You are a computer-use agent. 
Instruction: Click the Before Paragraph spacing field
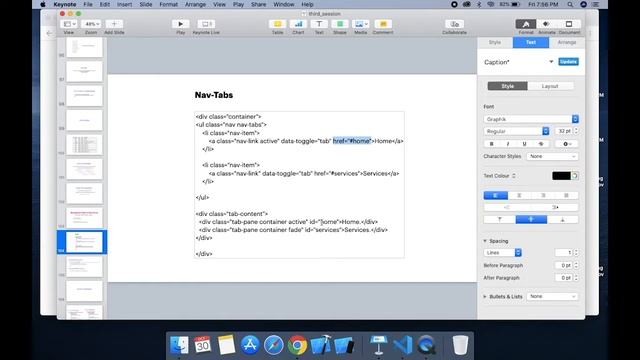click(x=564, y=265)
